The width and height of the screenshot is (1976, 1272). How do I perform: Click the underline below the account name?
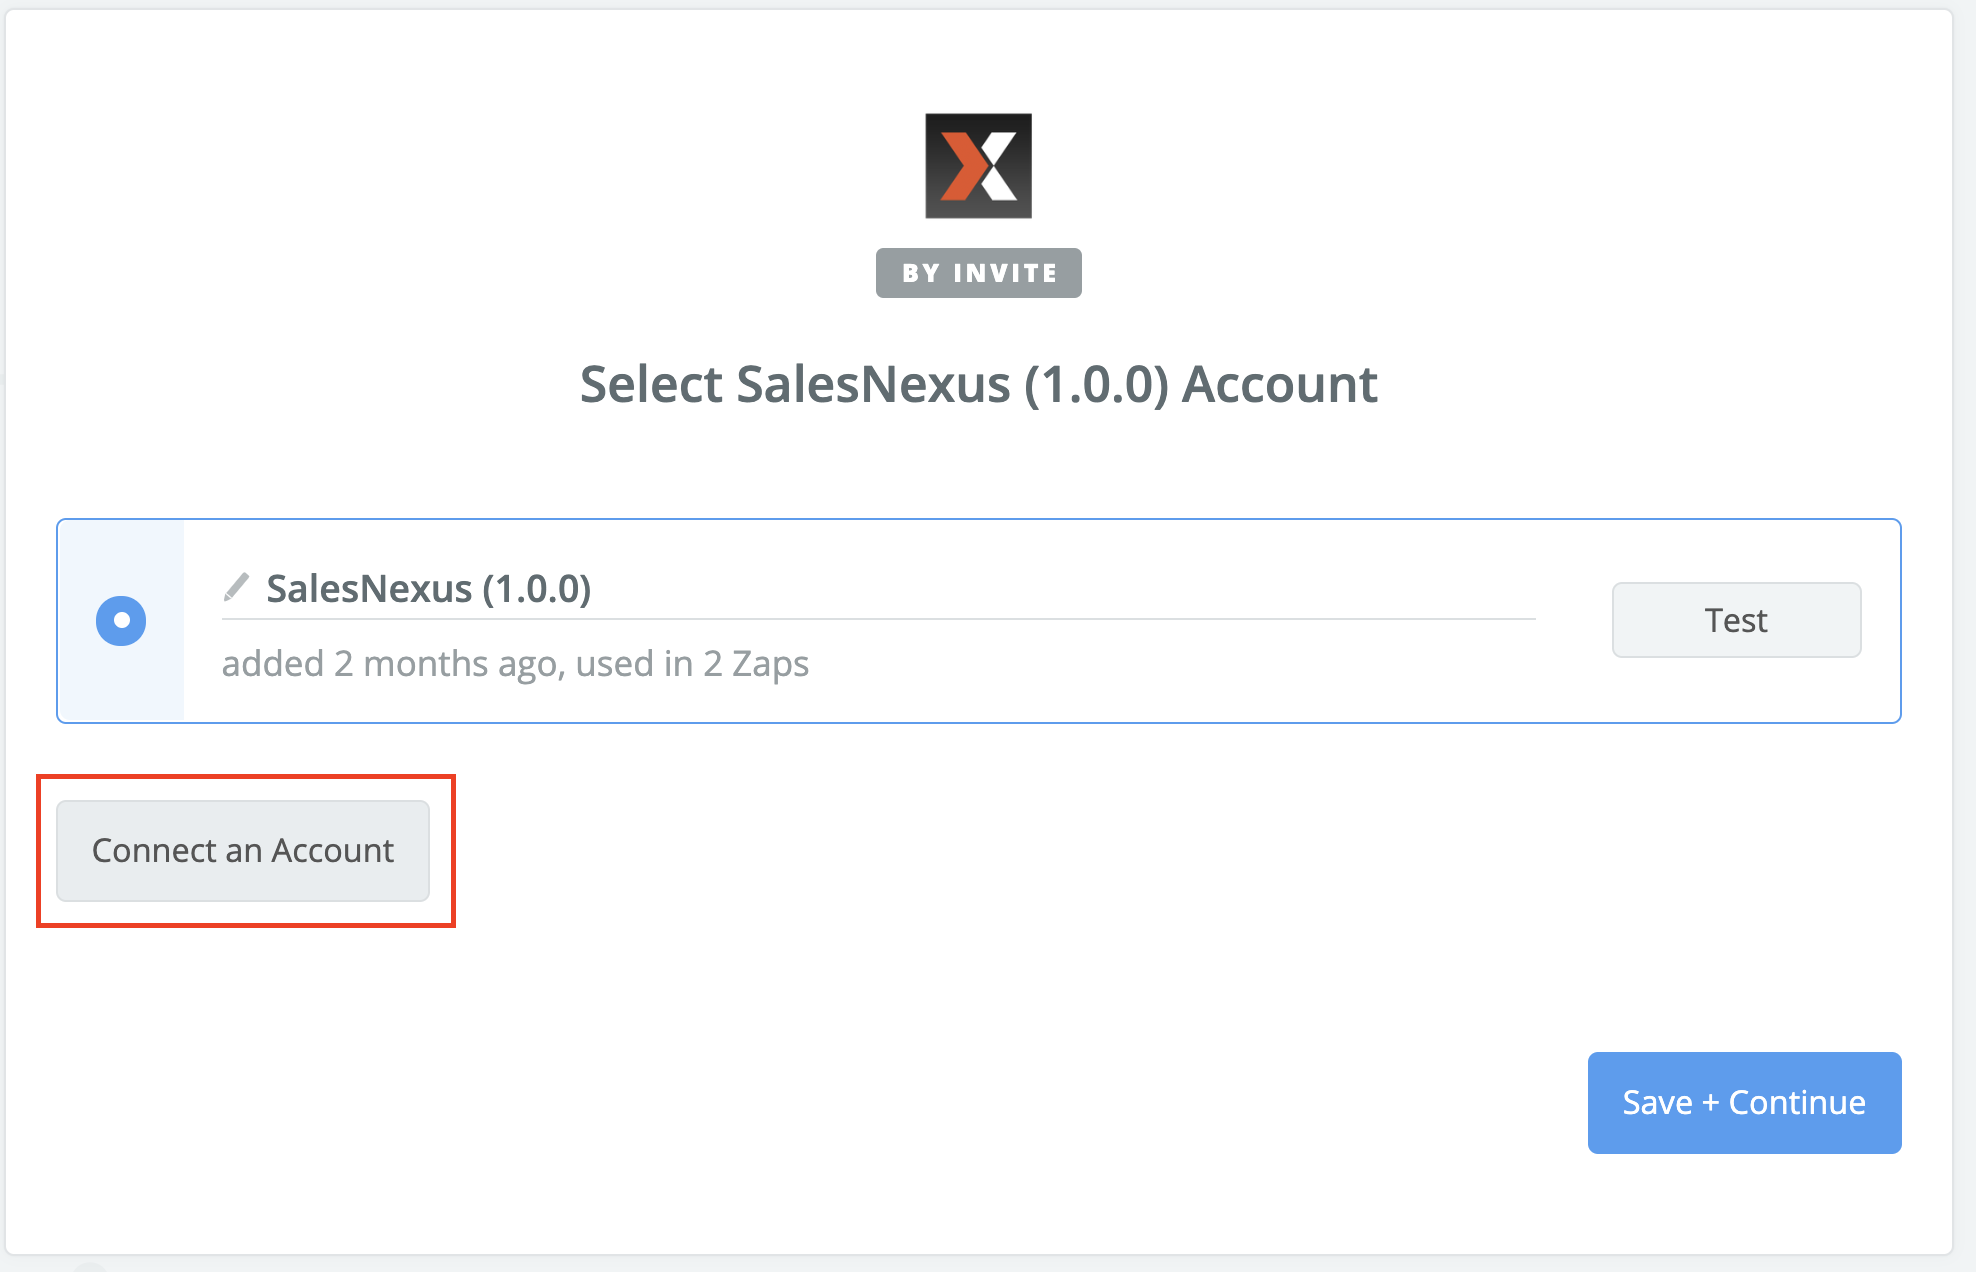pos(878,619)
